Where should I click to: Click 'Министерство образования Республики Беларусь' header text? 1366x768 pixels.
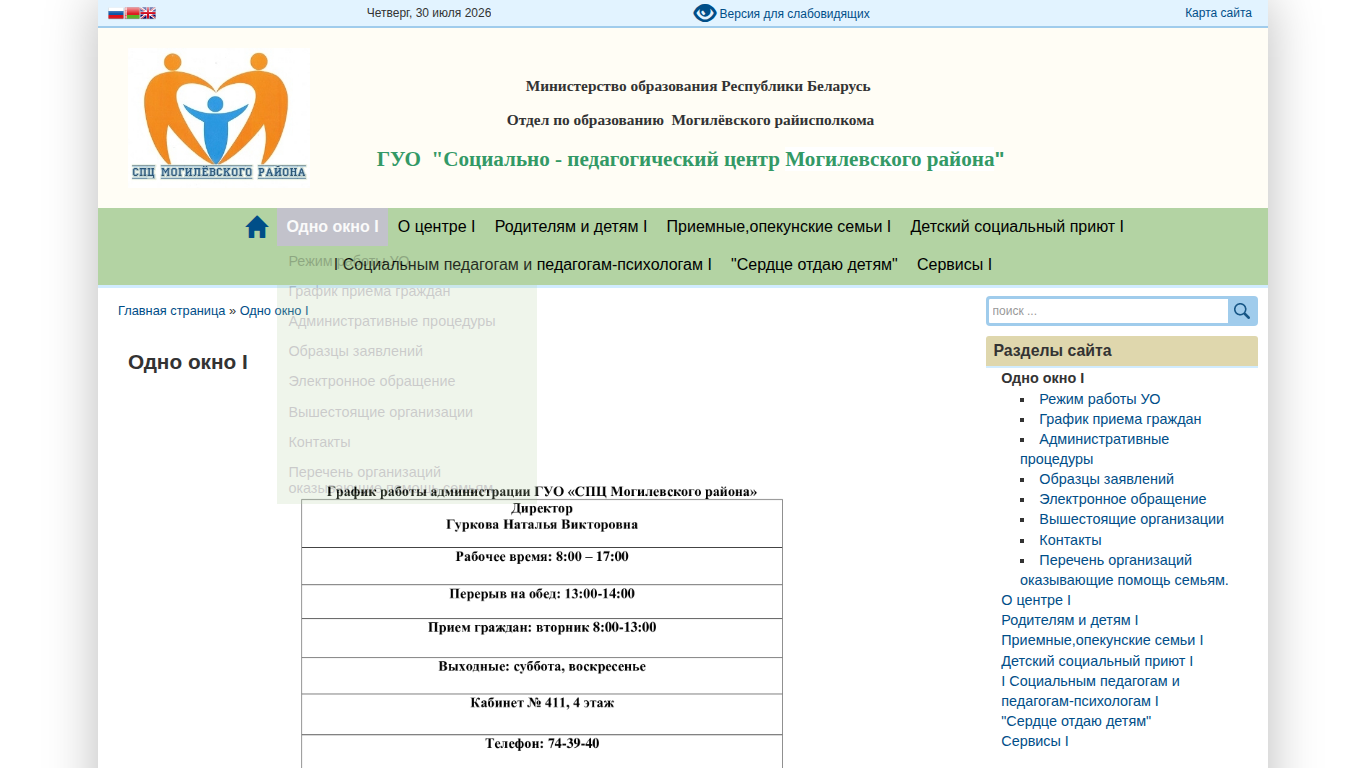coord(698,86)
